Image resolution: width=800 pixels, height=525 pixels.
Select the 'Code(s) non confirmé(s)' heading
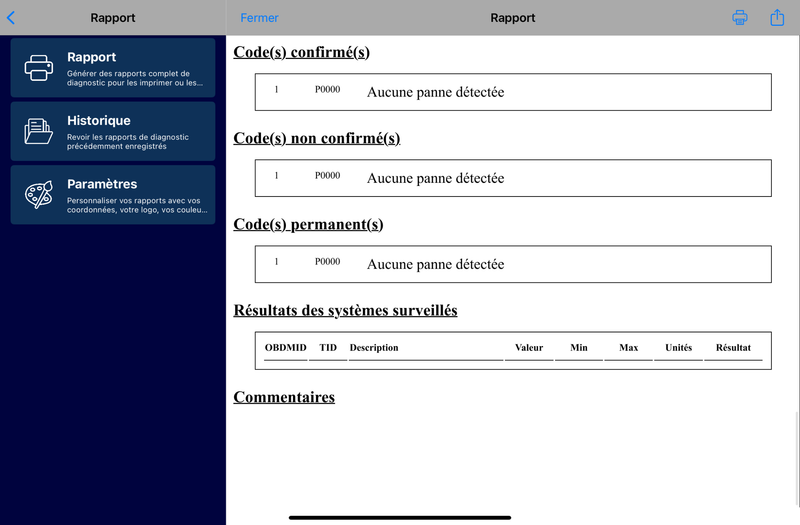(x=317, y=138)
